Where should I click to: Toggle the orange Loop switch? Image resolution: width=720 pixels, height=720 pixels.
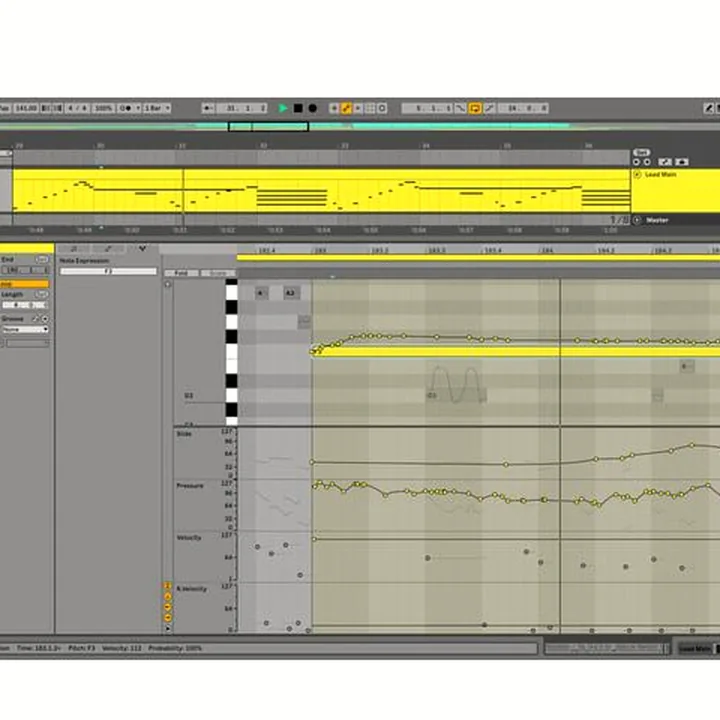475,108
